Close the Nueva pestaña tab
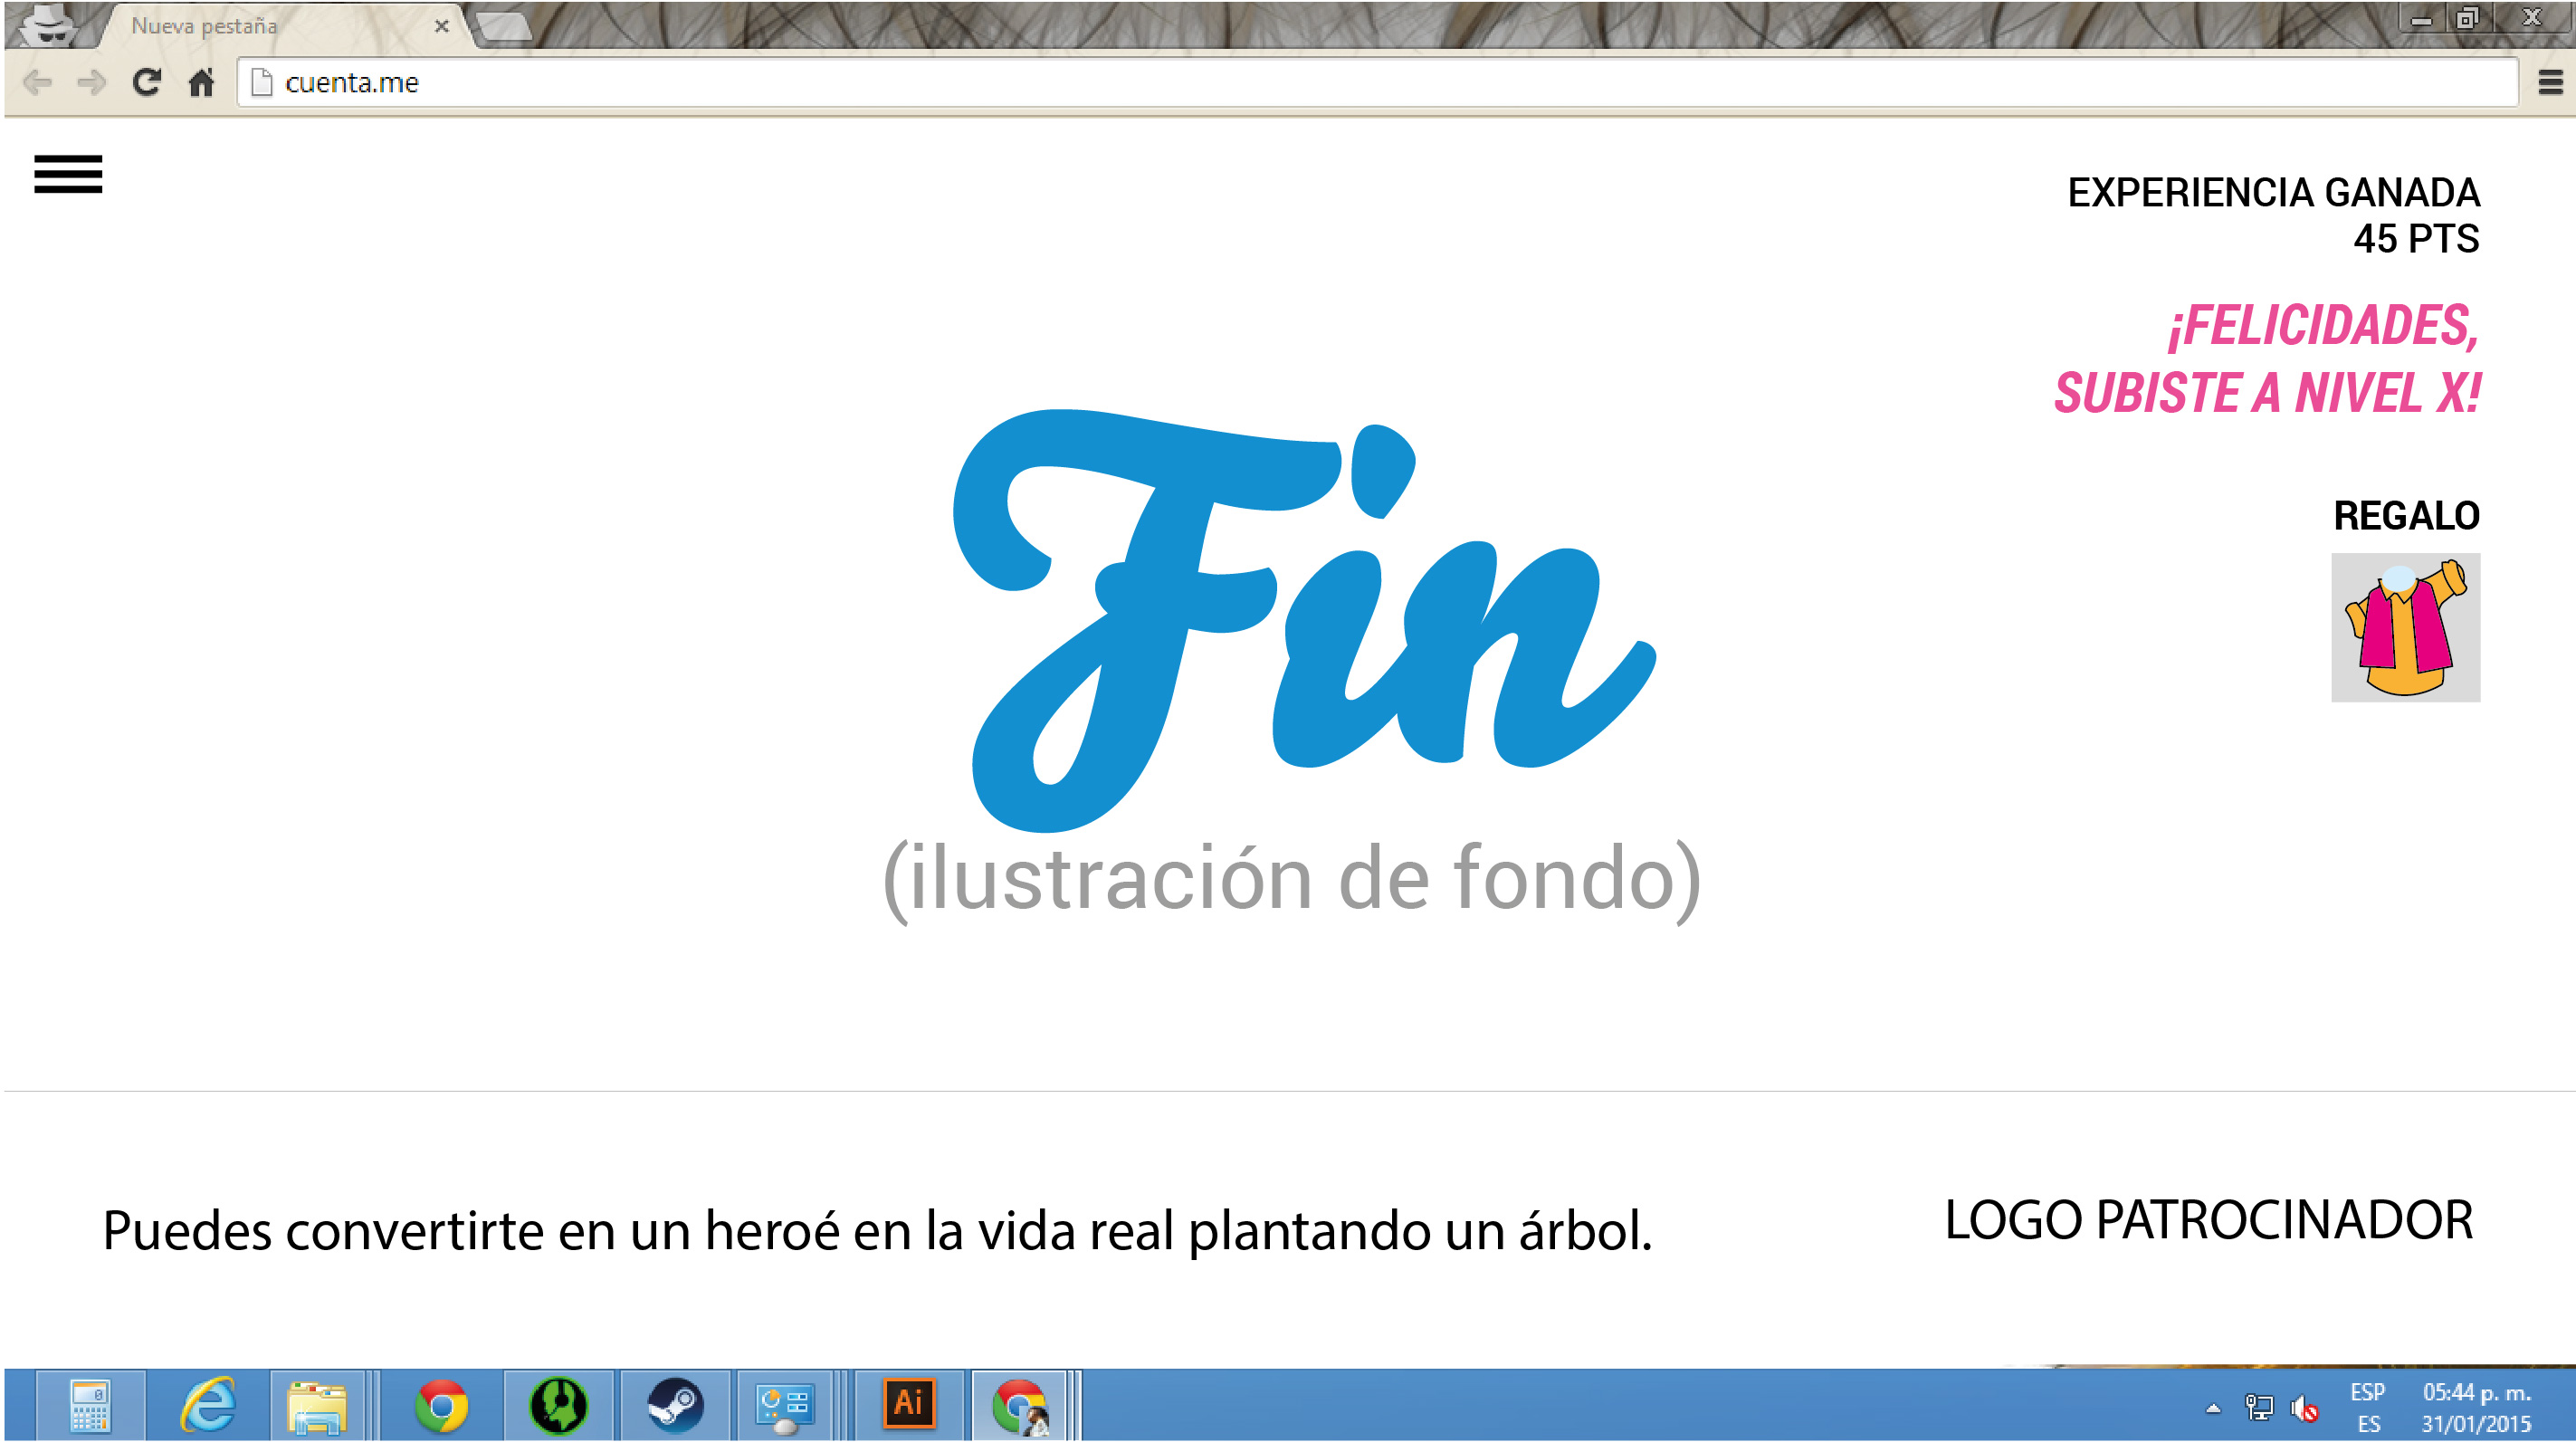The width and height of the screenshot is (2576, 1442). point(441,26)
